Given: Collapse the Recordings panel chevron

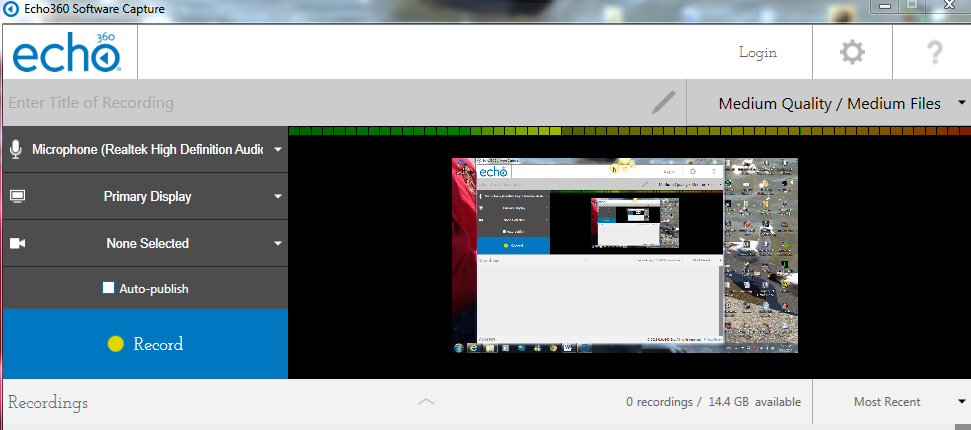Looking at the screenshot, I should pyautogui.click(x=426, y=401).
